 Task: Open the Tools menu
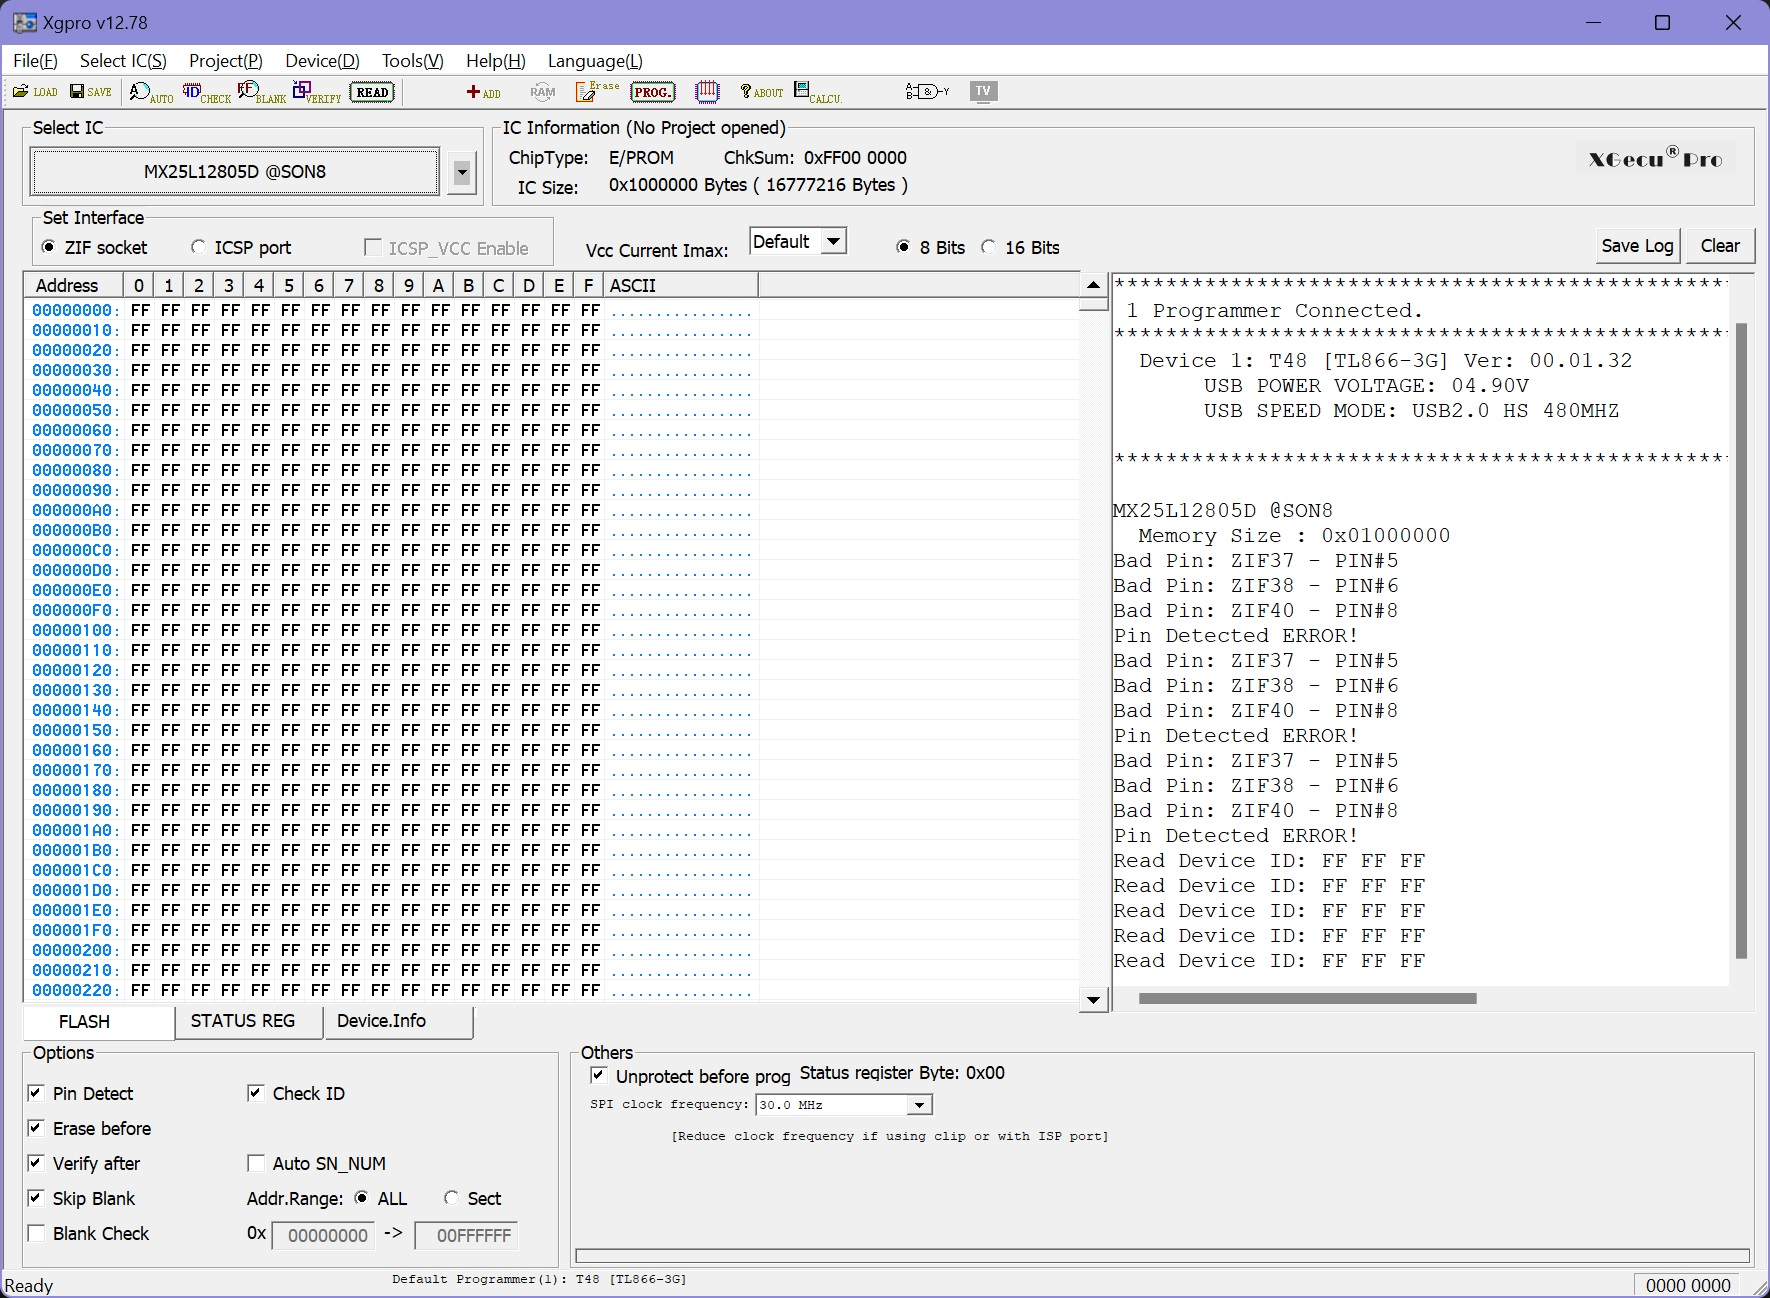point(412,61)
